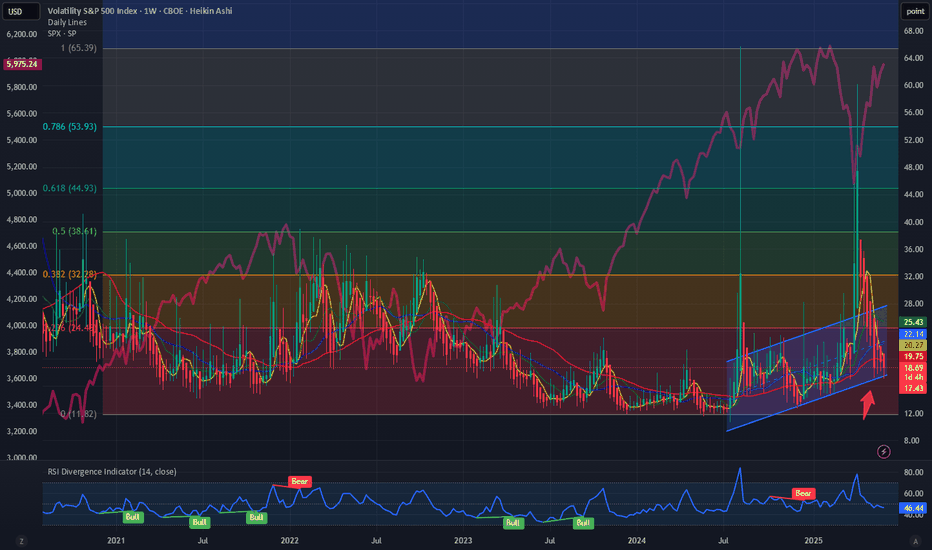Click the Fibonacci level label '1 (65.39)'
The image size is (932, 550).
tap(78, 48)
